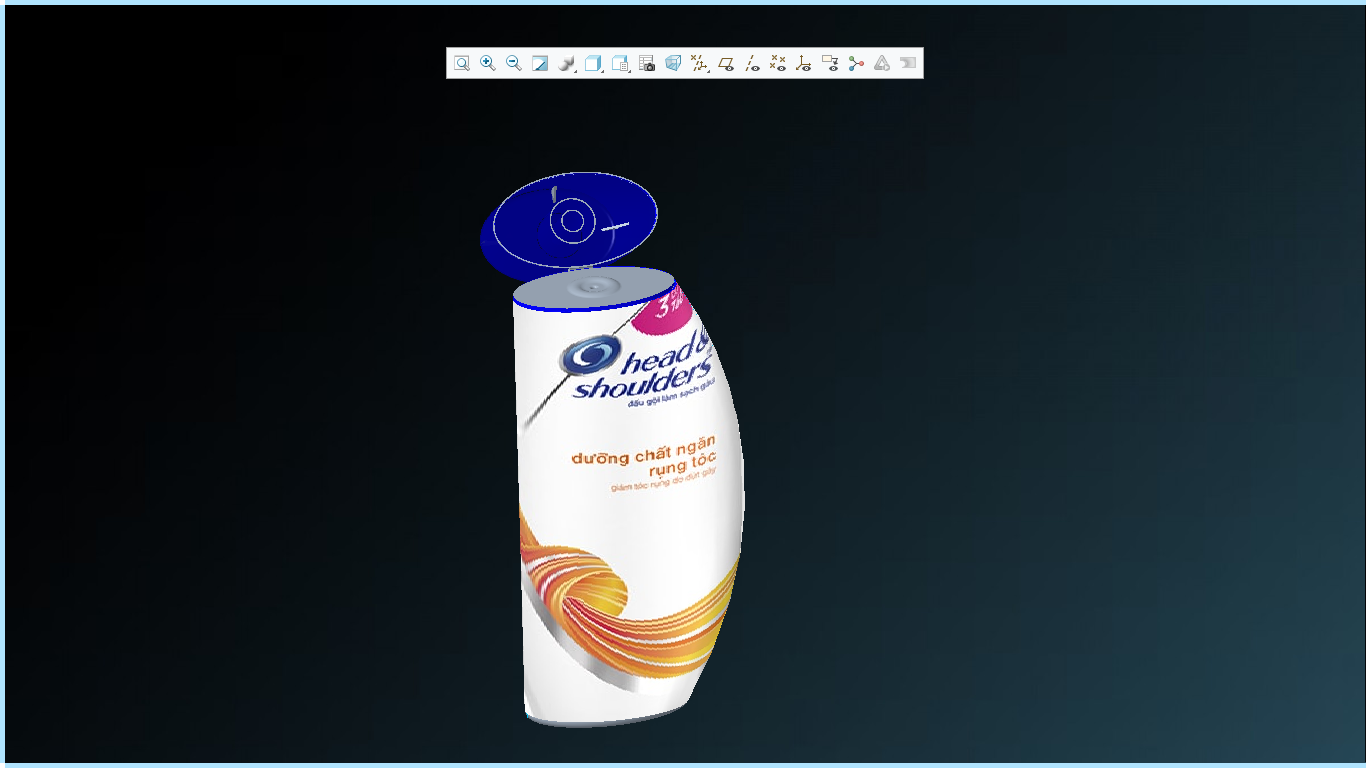Toggle datum axis display
Image resolution: width=1366 pixels, height=768 pixels.
pos(752,63)
